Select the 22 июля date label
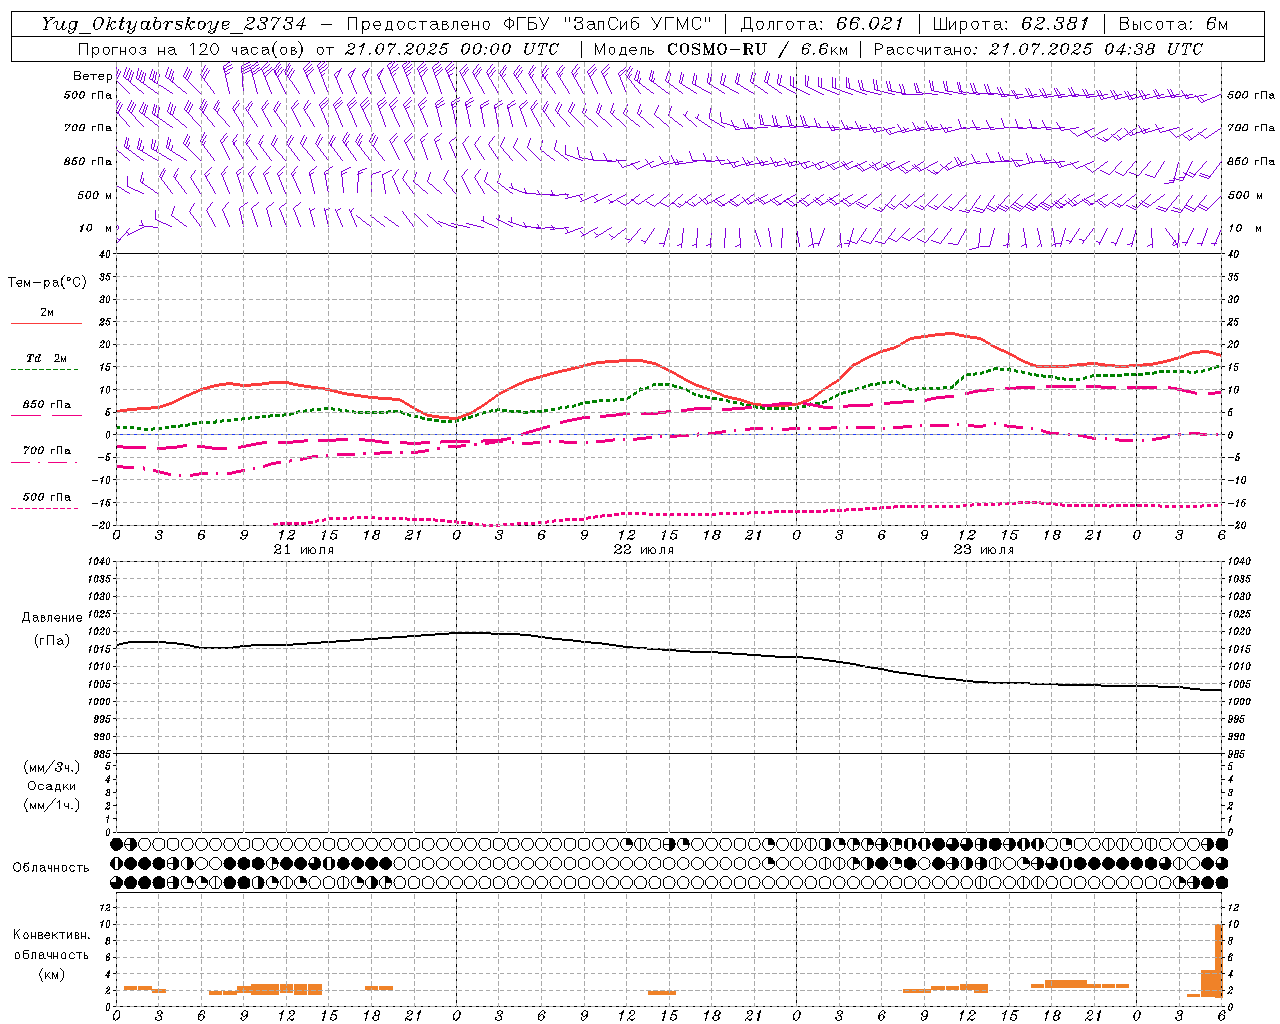Viewport: 1280px width, 1024px height. coord(644,550)
